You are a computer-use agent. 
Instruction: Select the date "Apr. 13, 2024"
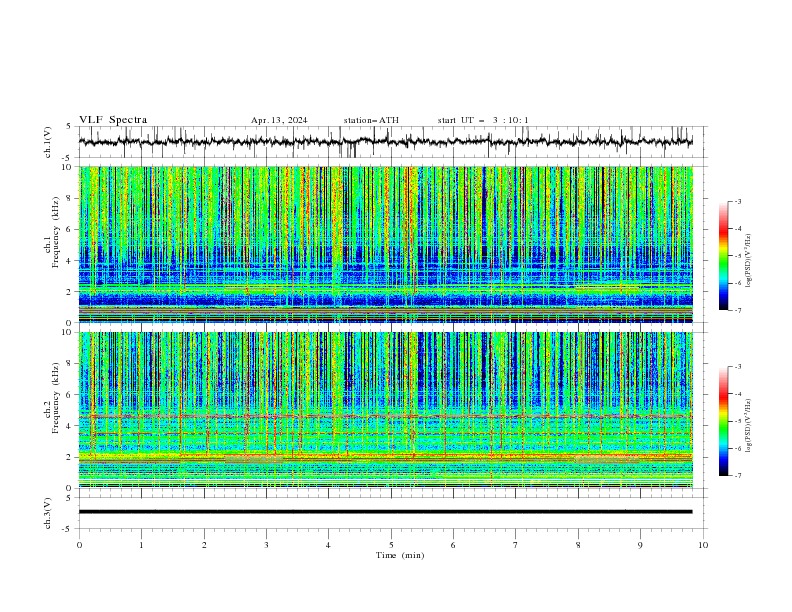click(279, 120)
